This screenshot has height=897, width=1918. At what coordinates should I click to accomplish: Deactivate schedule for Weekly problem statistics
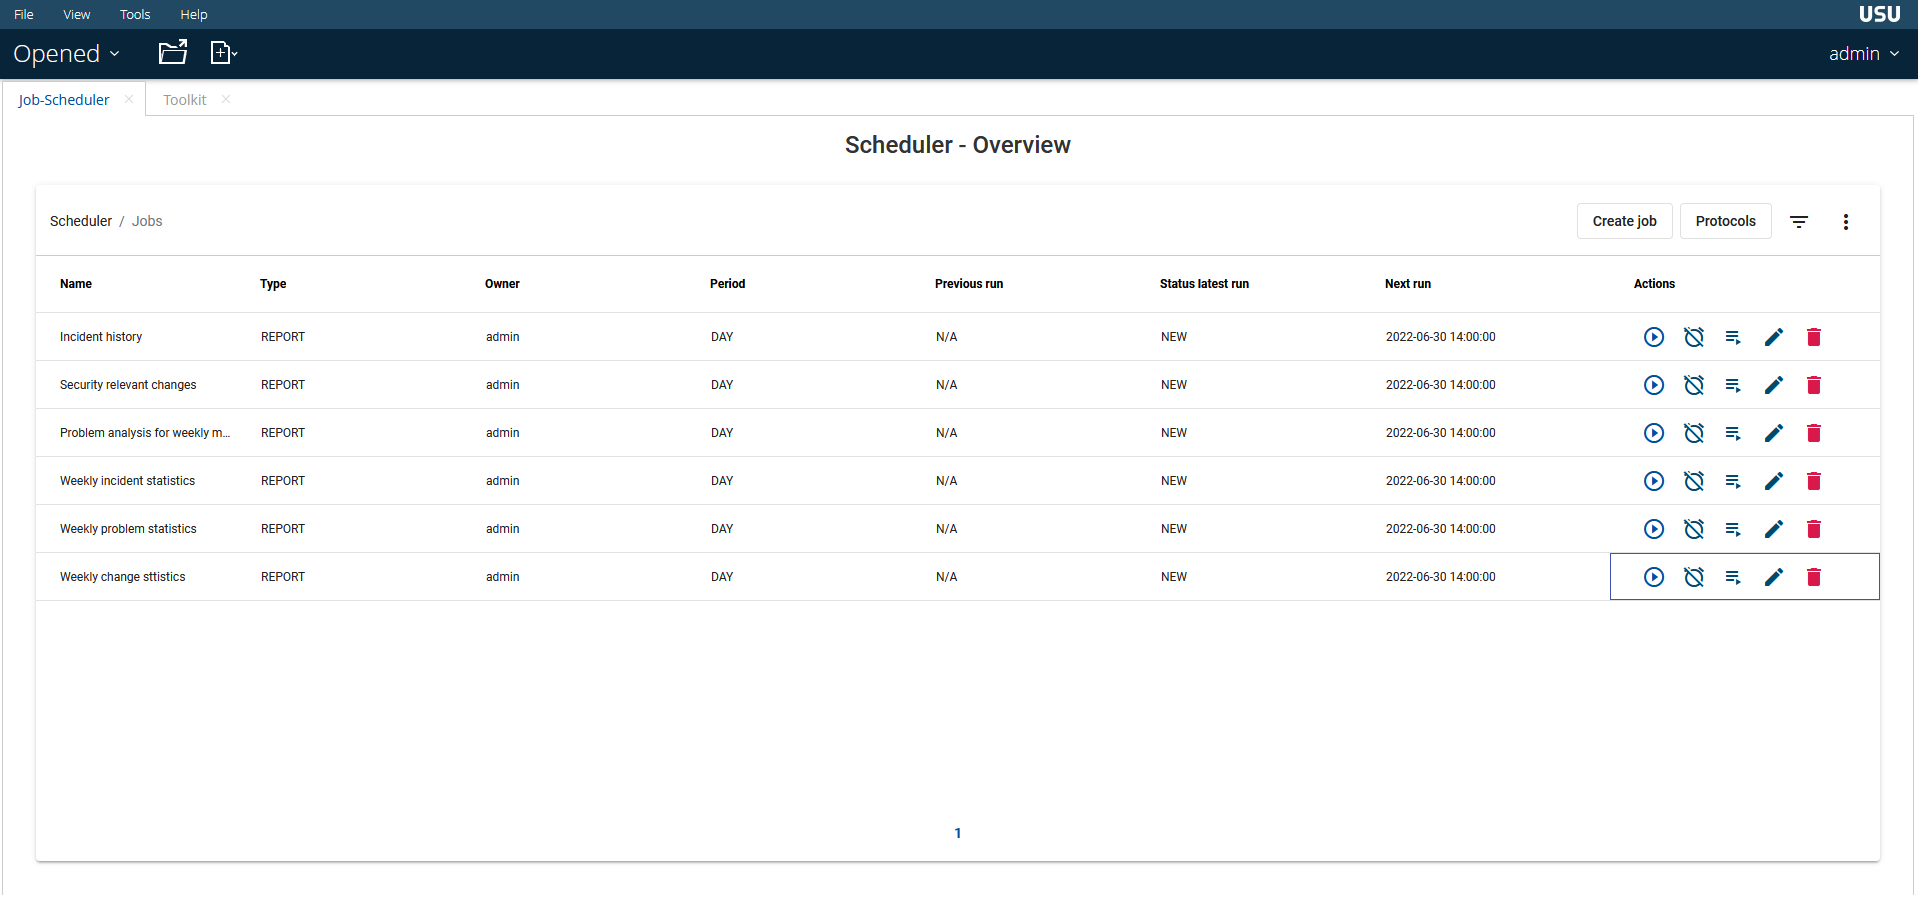click(x=1694, y=529)
